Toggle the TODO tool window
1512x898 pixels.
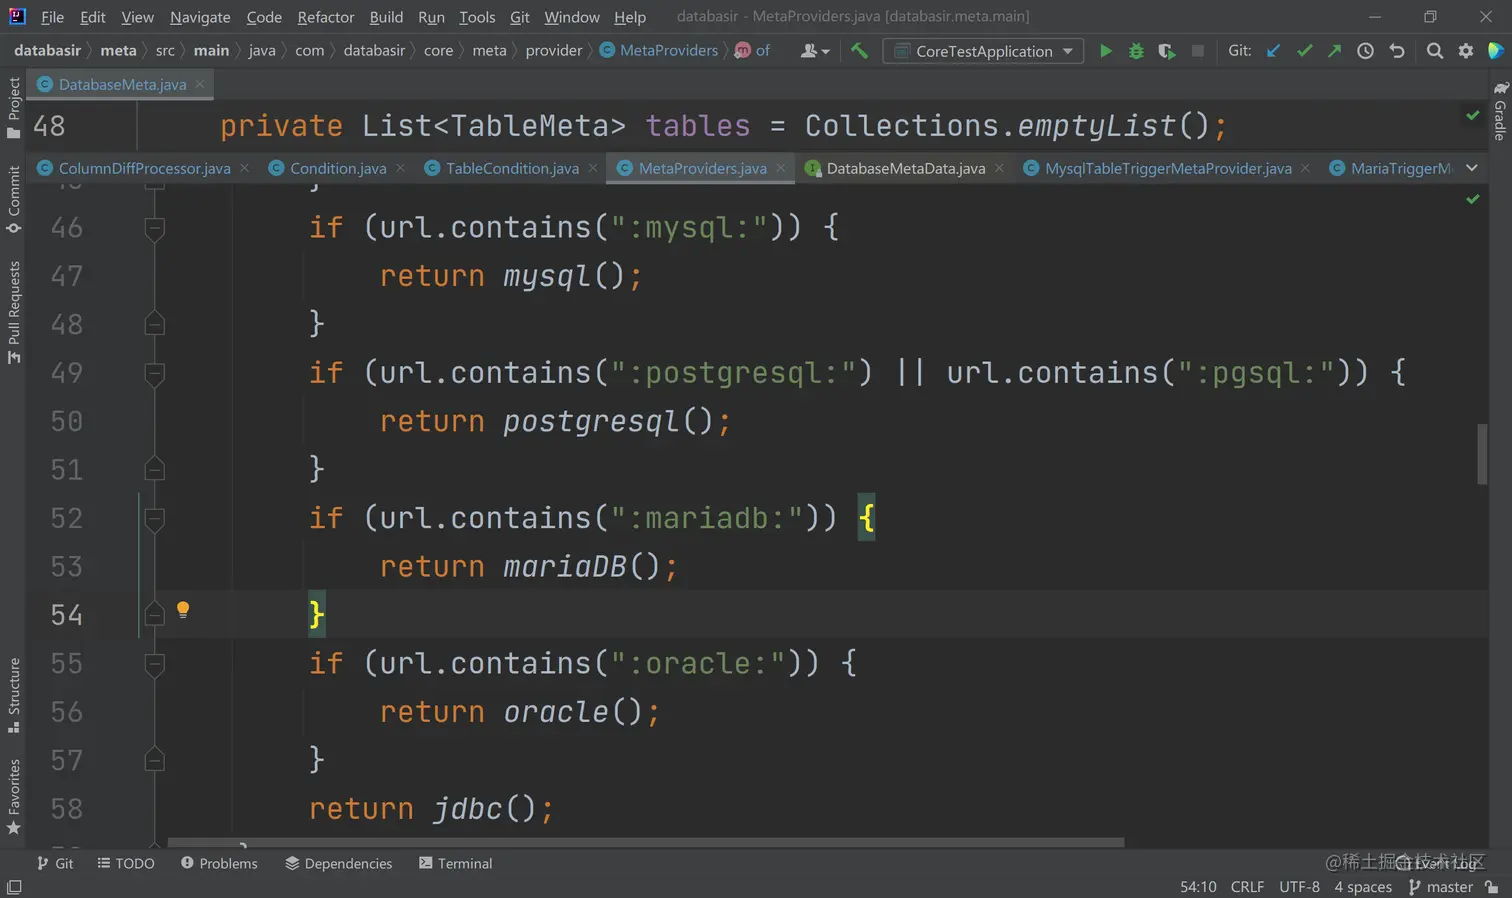click(x=126, y=863)
